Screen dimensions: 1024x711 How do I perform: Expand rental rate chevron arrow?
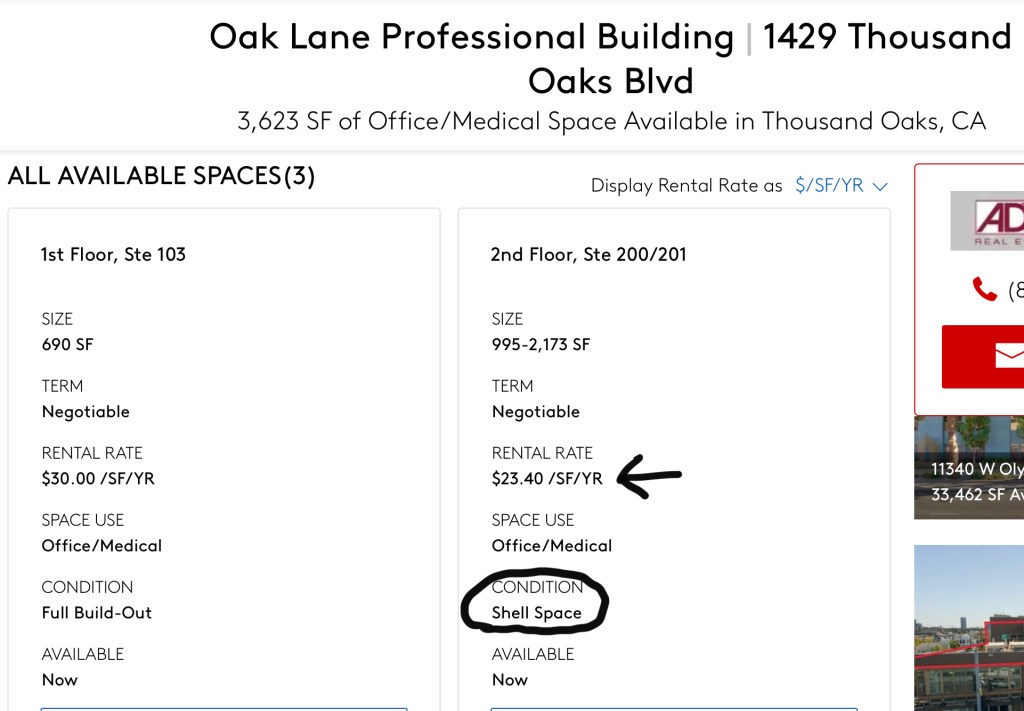click(880, 186)
